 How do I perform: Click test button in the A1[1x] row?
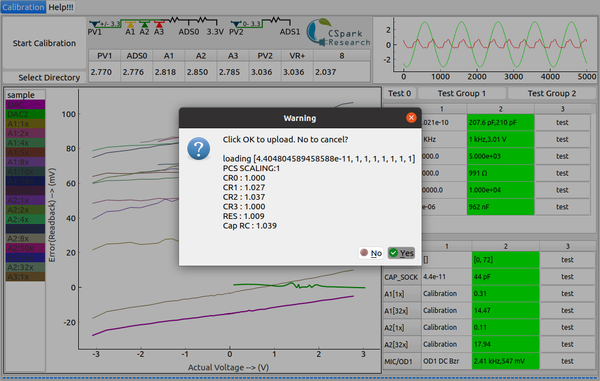pyautogui.click(x=567, y=293)
